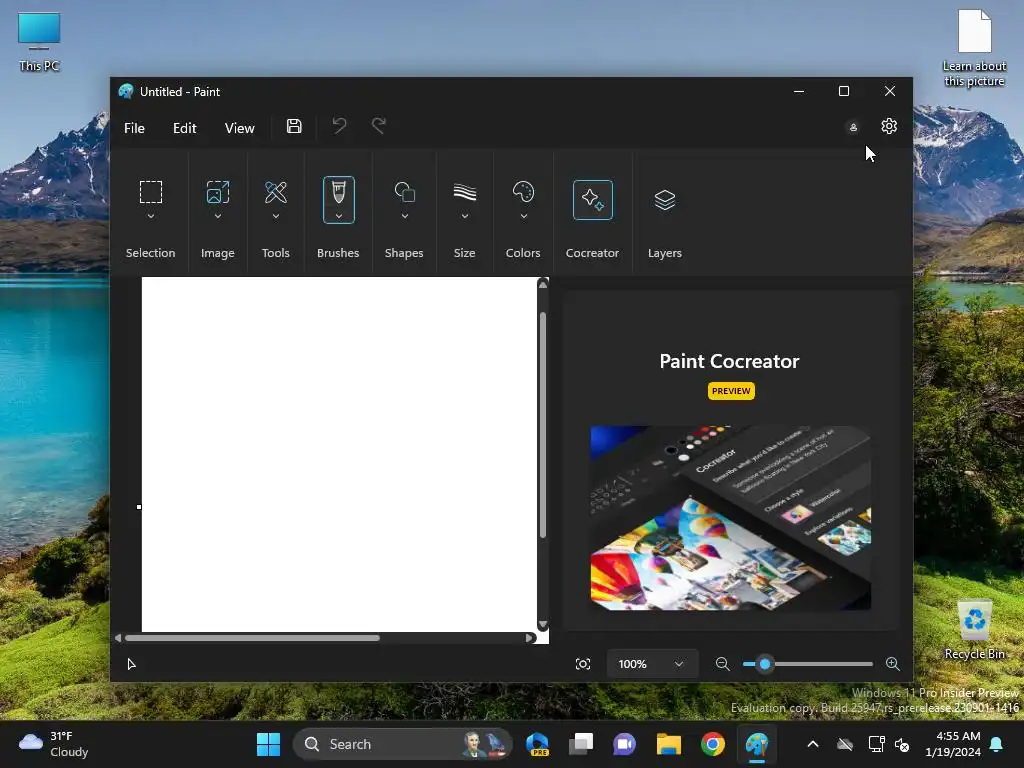This screenshot has height=768, width=1024.
Task: Click the Image resize icon
Action: point(217,192)
